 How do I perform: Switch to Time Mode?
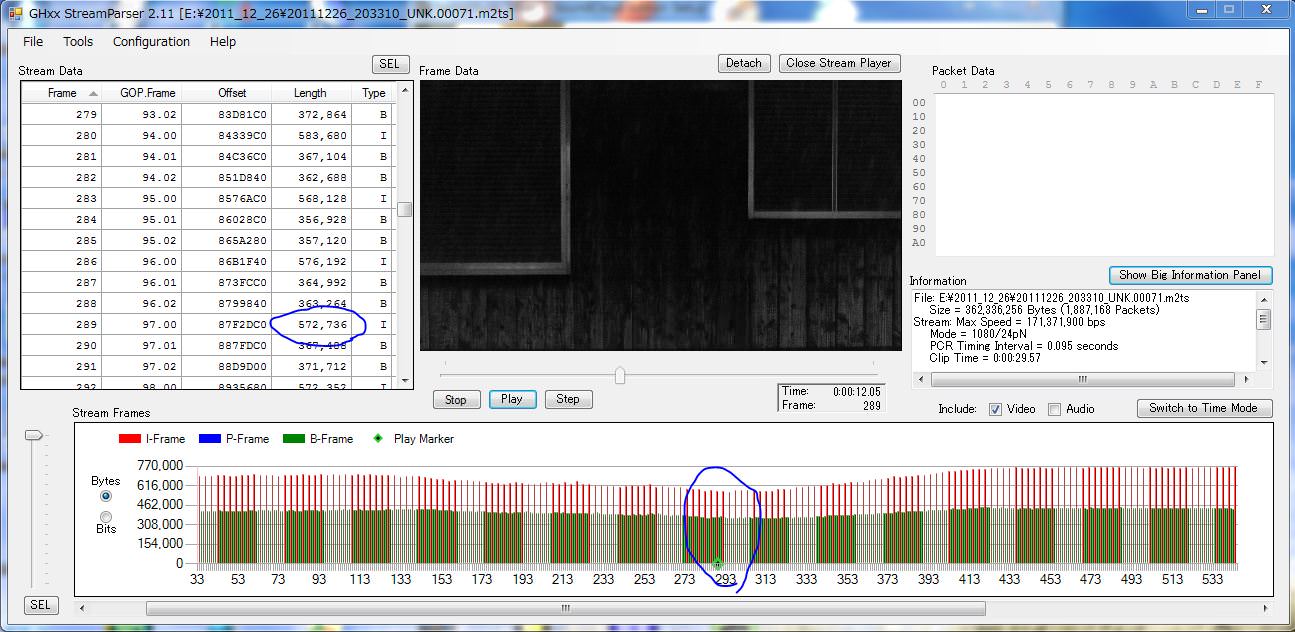tap(1203, 408)
